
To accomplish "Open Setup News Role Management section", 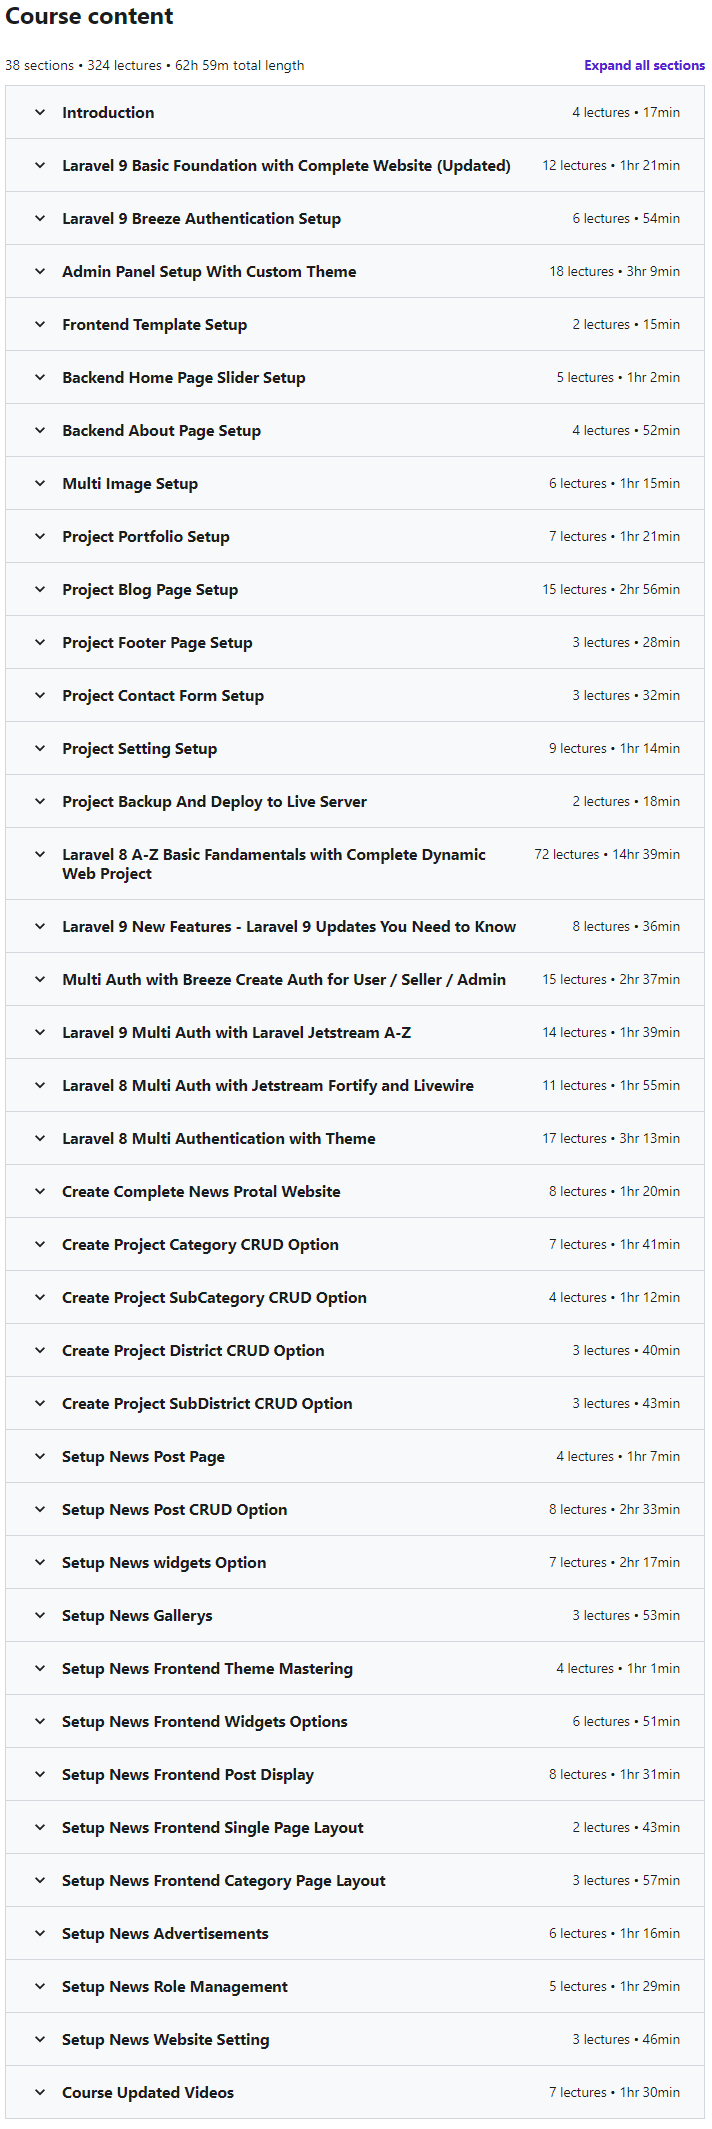I will 175,1987.
